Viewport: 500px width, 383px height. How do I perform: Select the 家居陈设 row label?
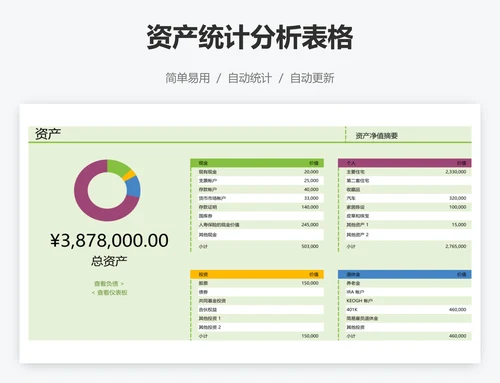click(355, 207)
